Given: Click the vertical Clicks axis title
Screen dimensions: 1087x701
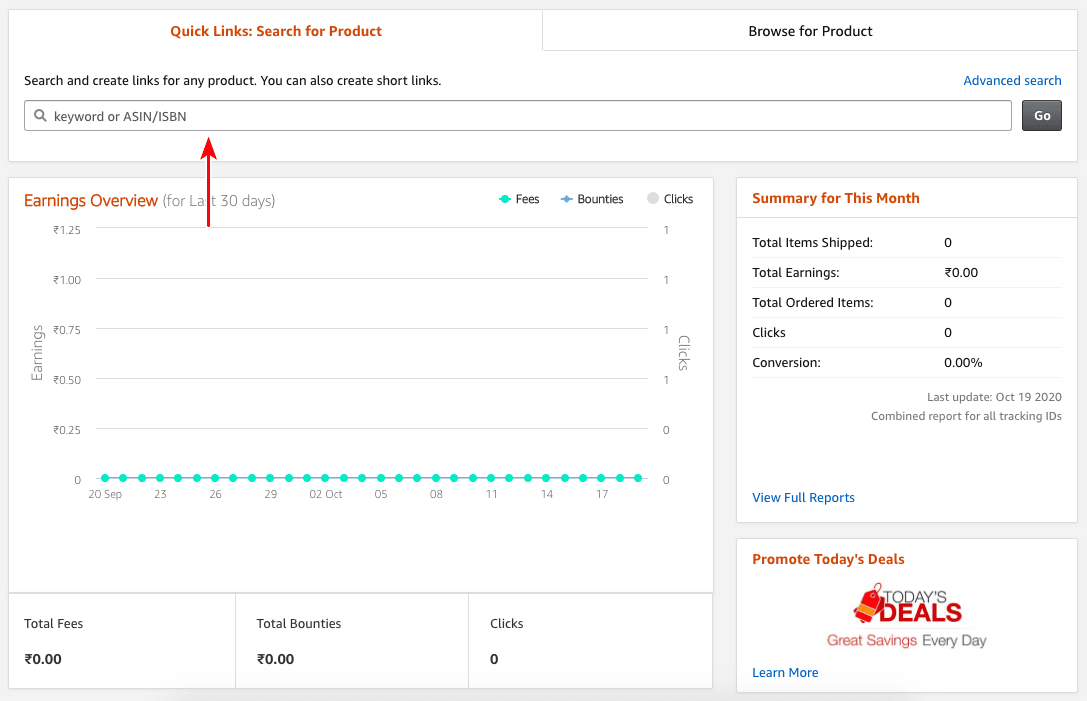Looking at the screenshot, I should [683, 353].
